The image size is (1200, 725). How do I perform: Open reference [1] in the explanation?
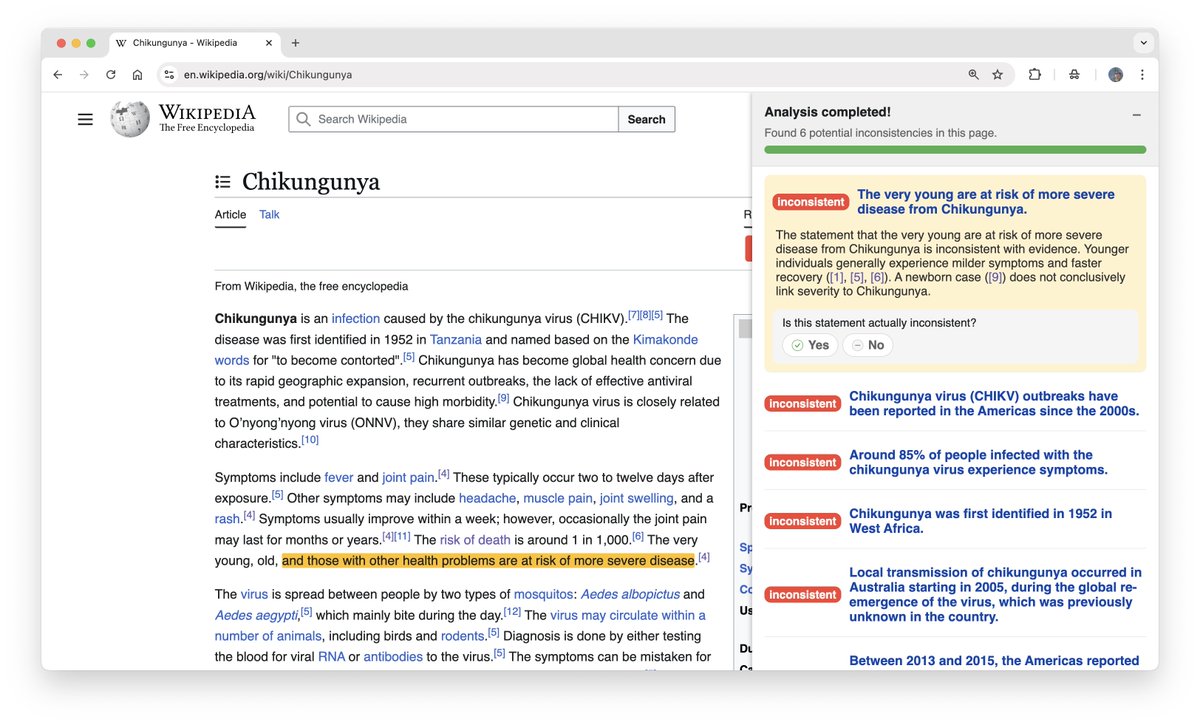[838, 277]
